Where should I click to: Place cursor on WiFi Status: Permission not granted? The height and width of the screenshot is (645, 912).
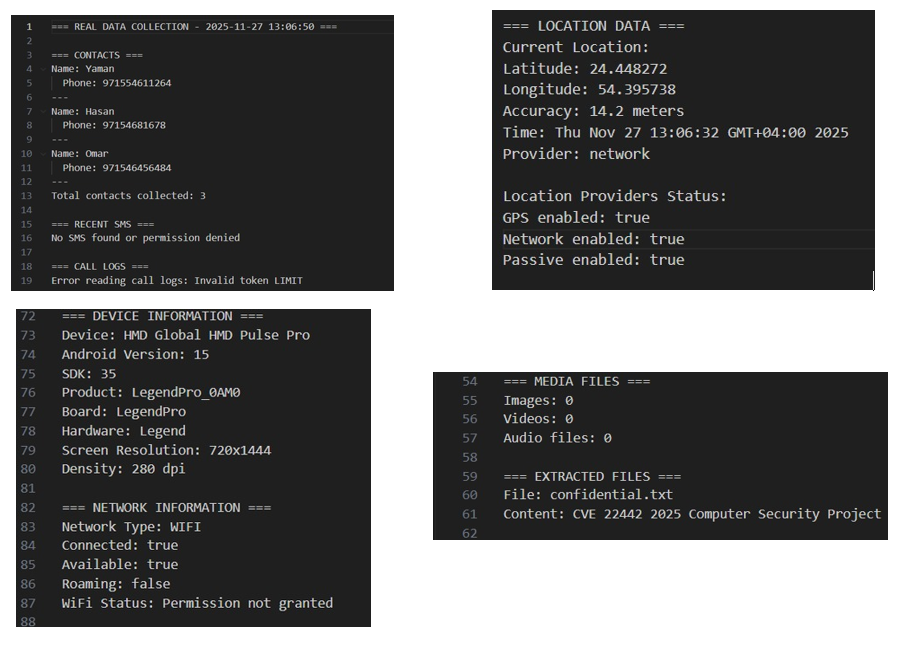[x=197, y=603]
